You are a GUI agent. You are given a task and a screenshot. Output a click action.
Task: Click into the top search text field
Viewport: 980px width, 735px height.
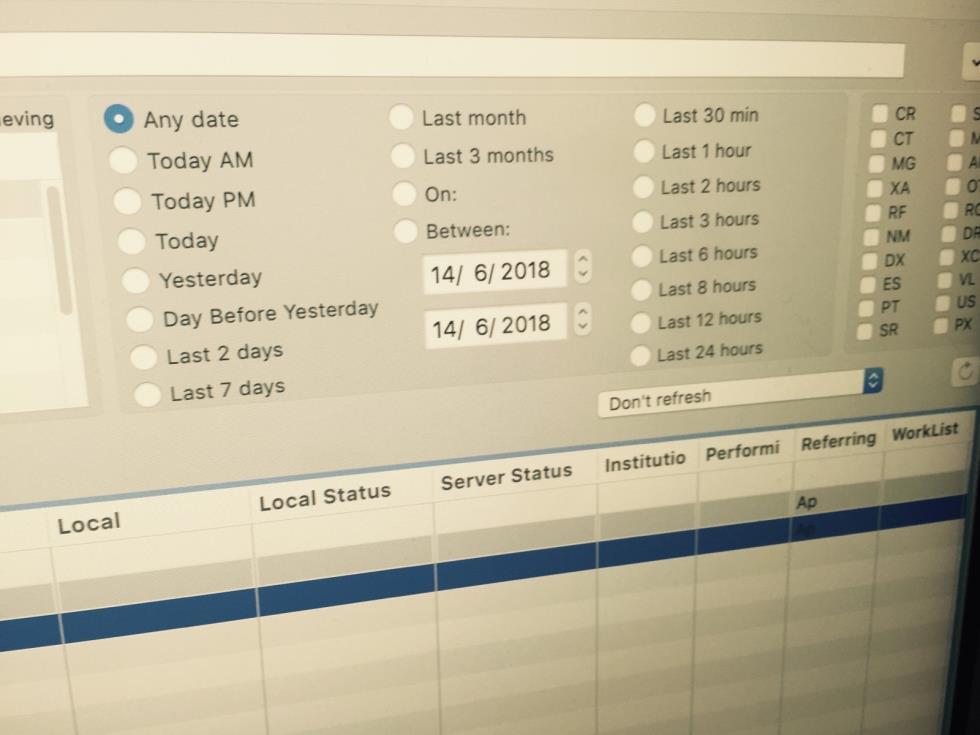click(450, 57)
